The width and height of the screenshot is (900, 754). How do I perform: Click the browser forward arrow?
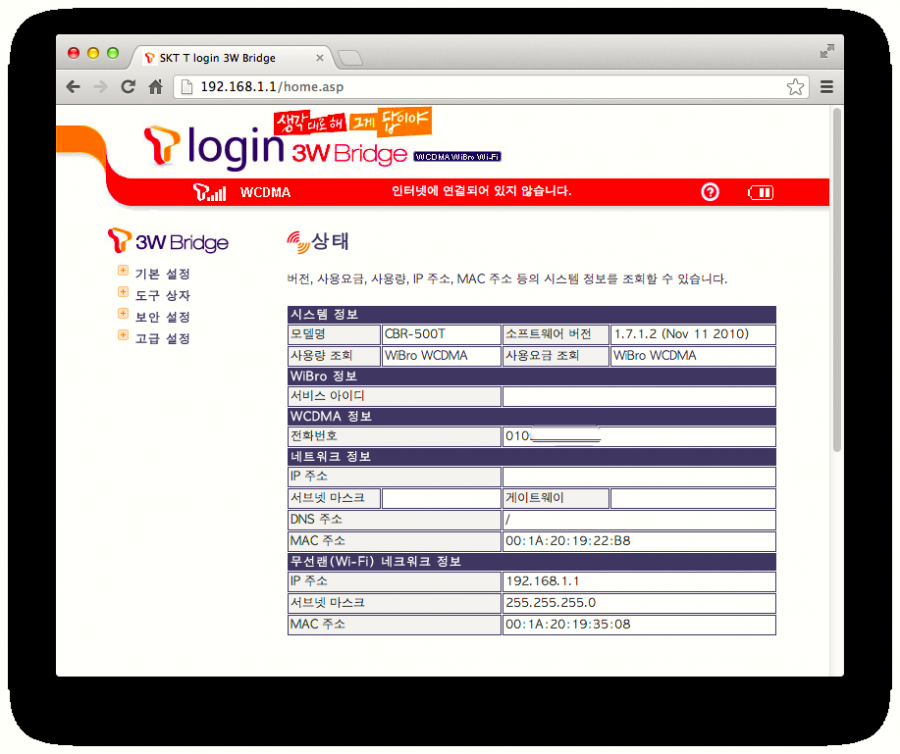(x=100, y=87)
